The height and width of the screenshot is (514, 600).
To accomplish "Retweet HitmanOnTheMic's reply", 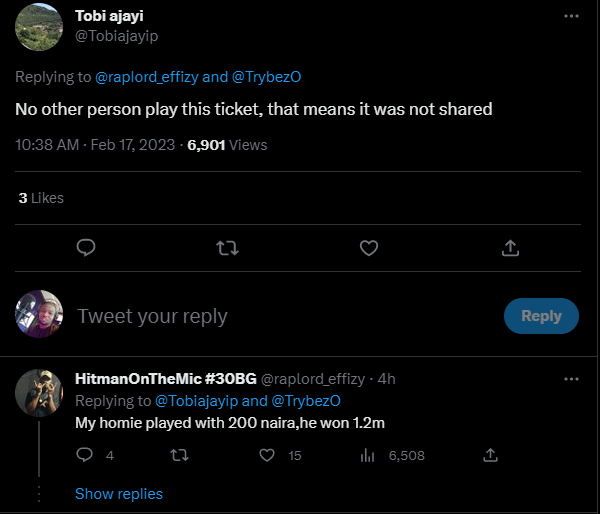I will [x=179, y=455].
